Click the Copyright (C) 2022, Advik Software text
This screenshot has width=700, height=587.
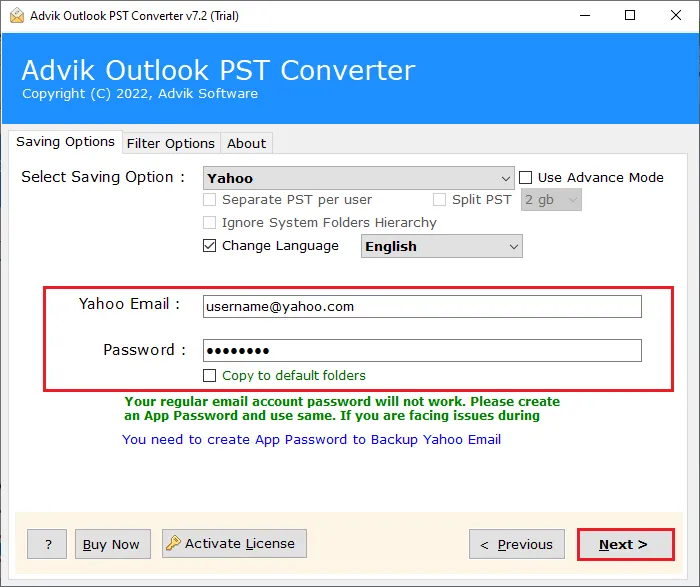click(x=140, y=94)
